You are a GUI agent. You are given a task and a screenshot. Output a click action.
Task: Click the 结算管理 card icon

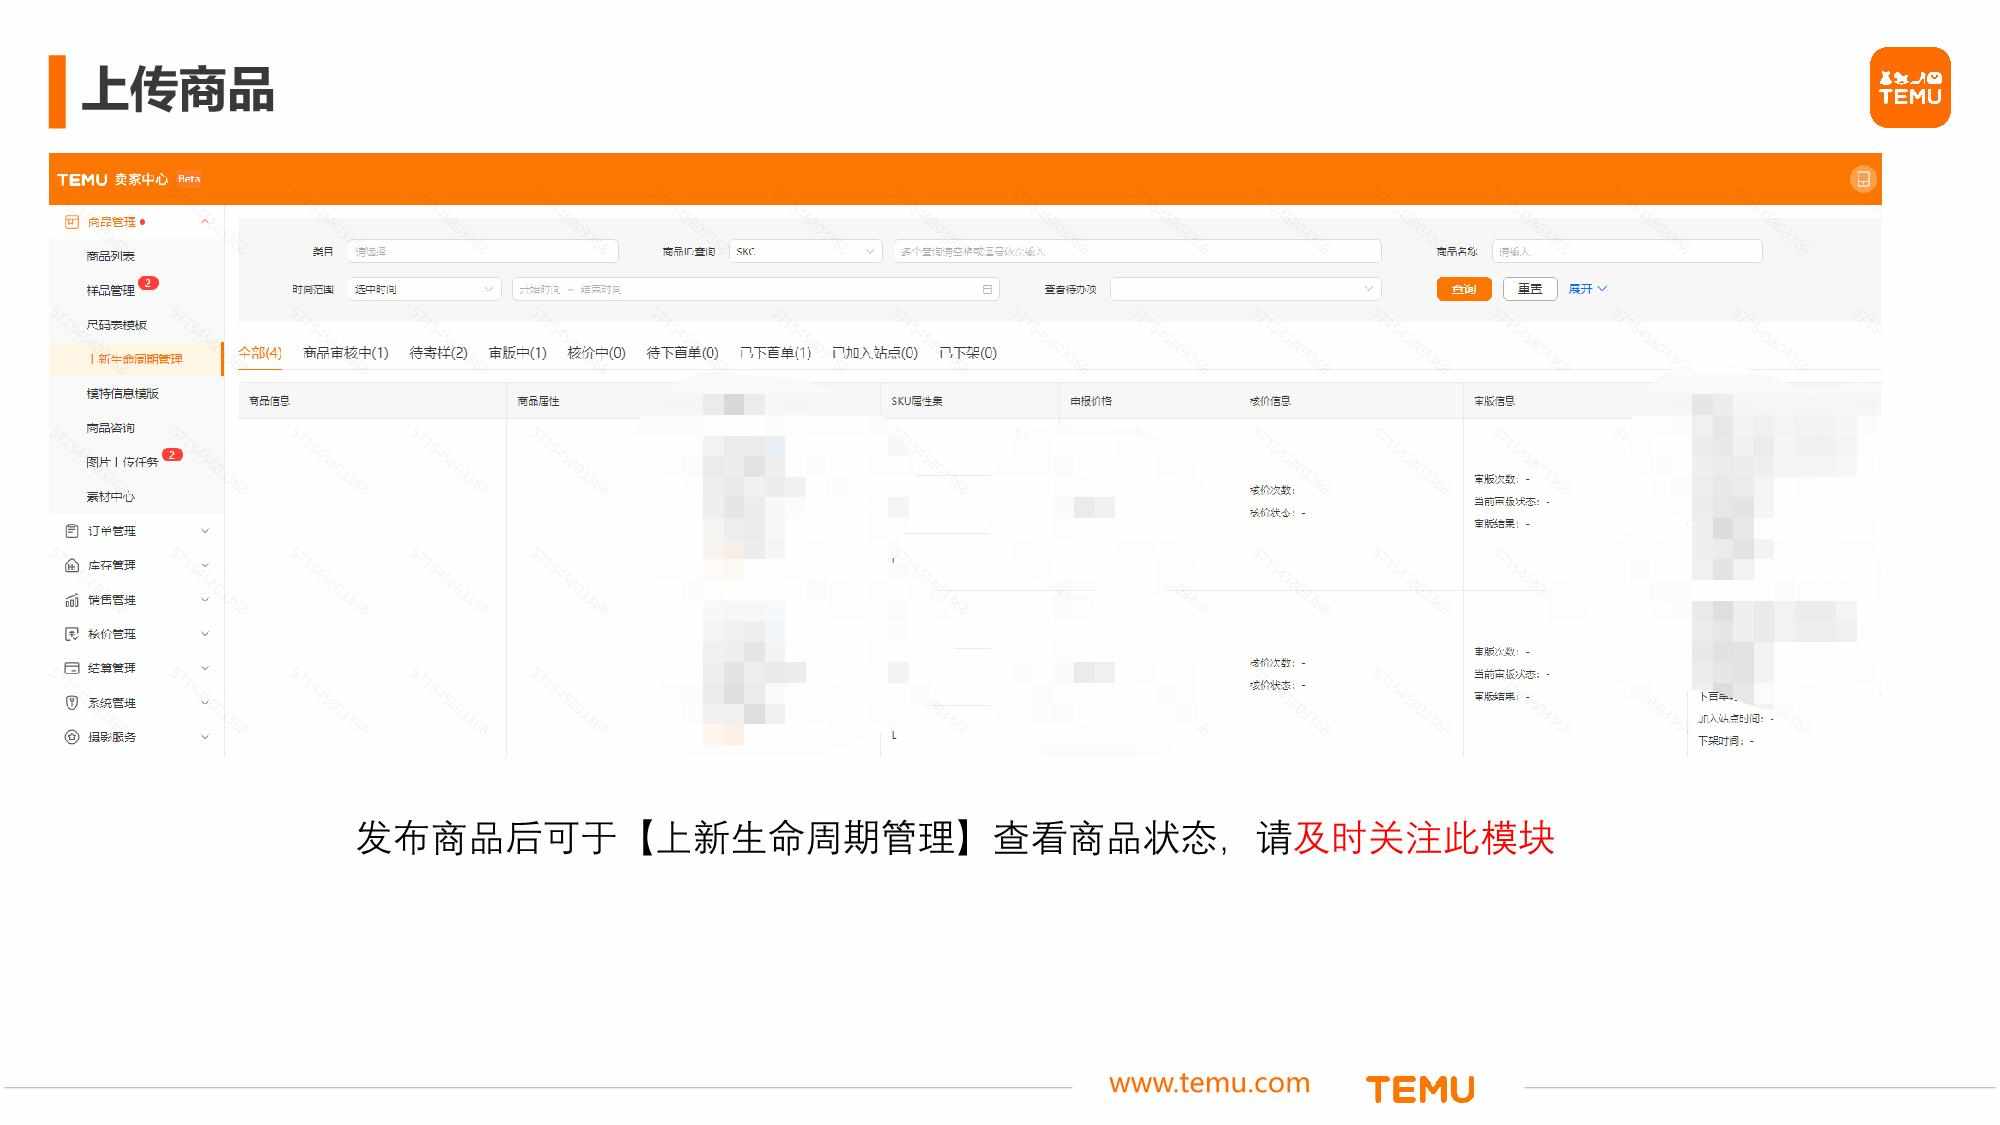coord(71,668)
